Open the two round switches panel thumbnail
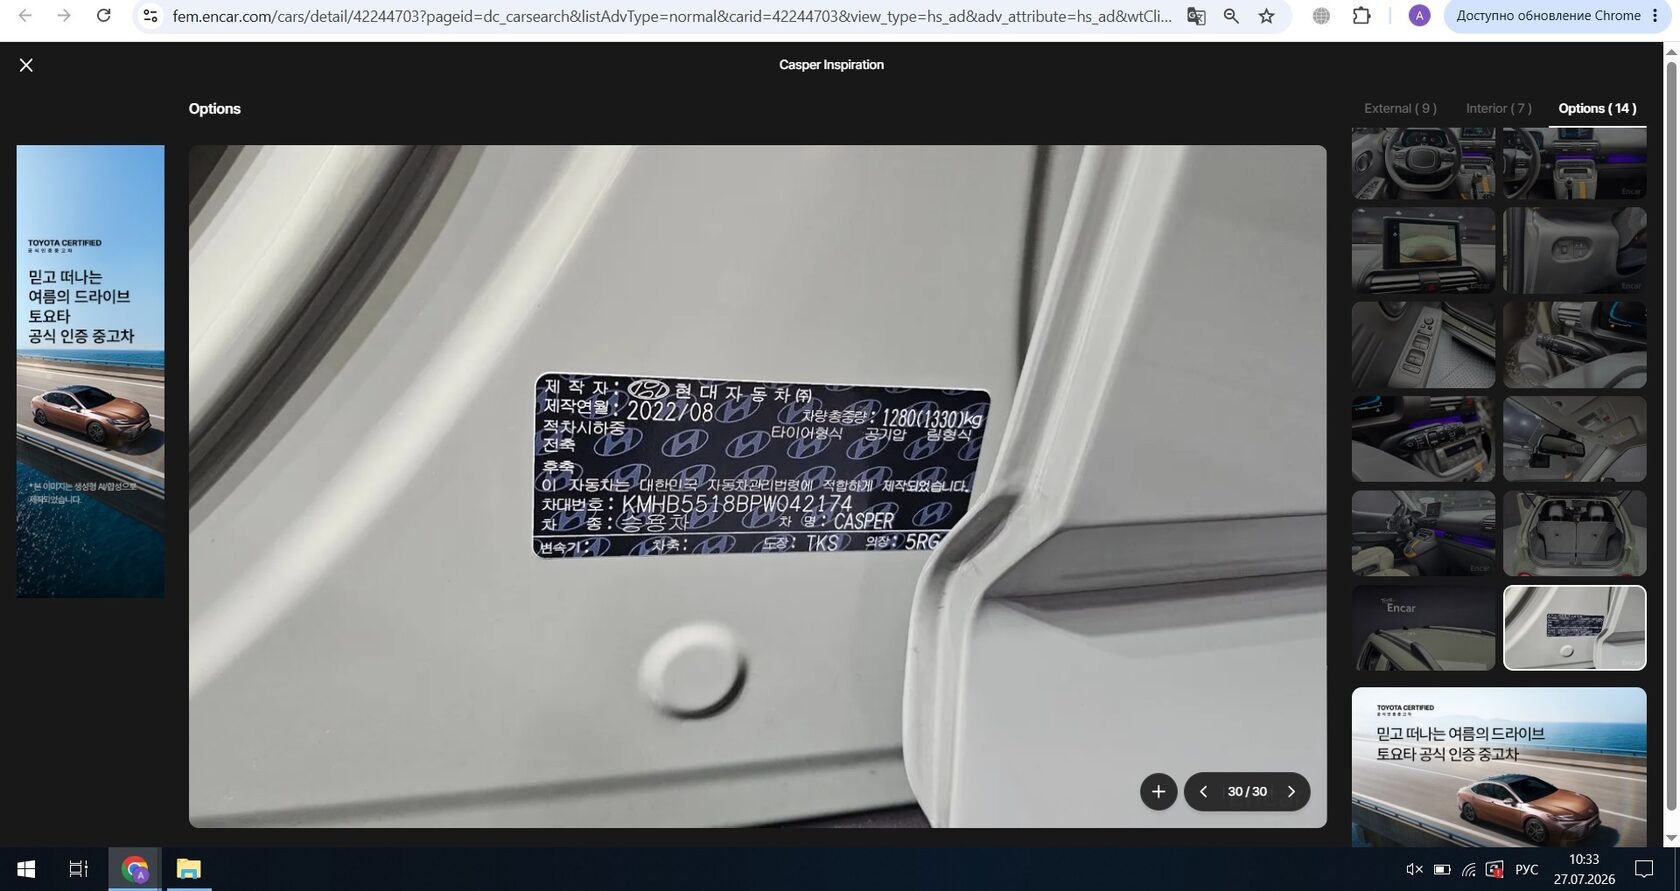 [x=1574, y=250]
